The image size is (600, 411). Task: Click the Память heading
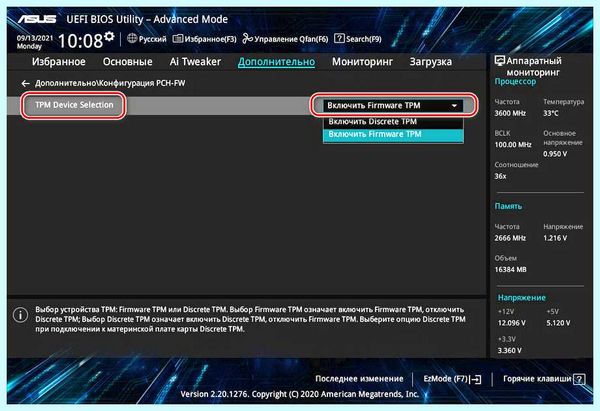pos(508,206)
